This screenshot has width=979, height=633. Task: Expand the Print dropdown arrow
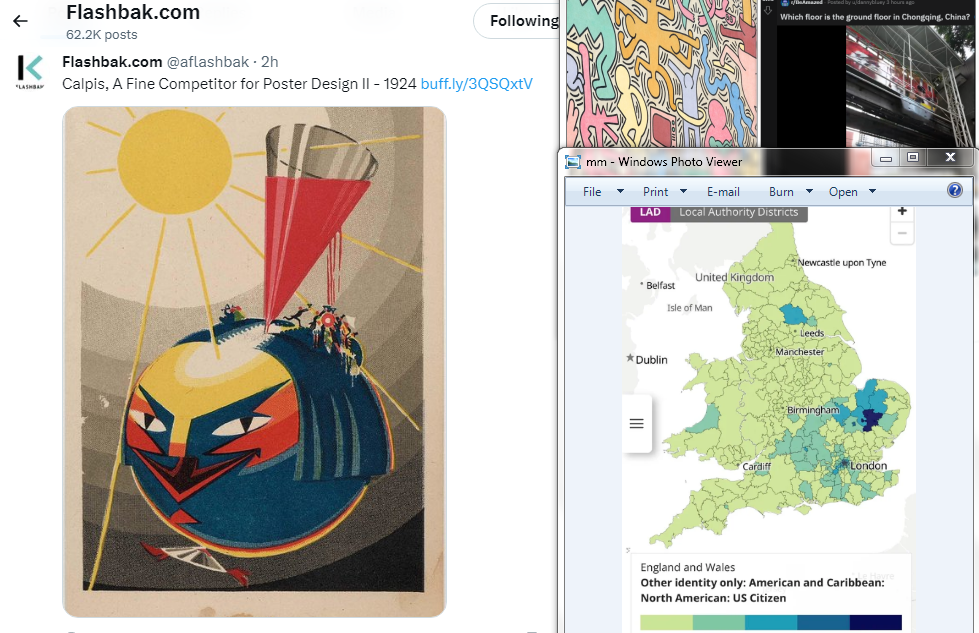point(683,191)
